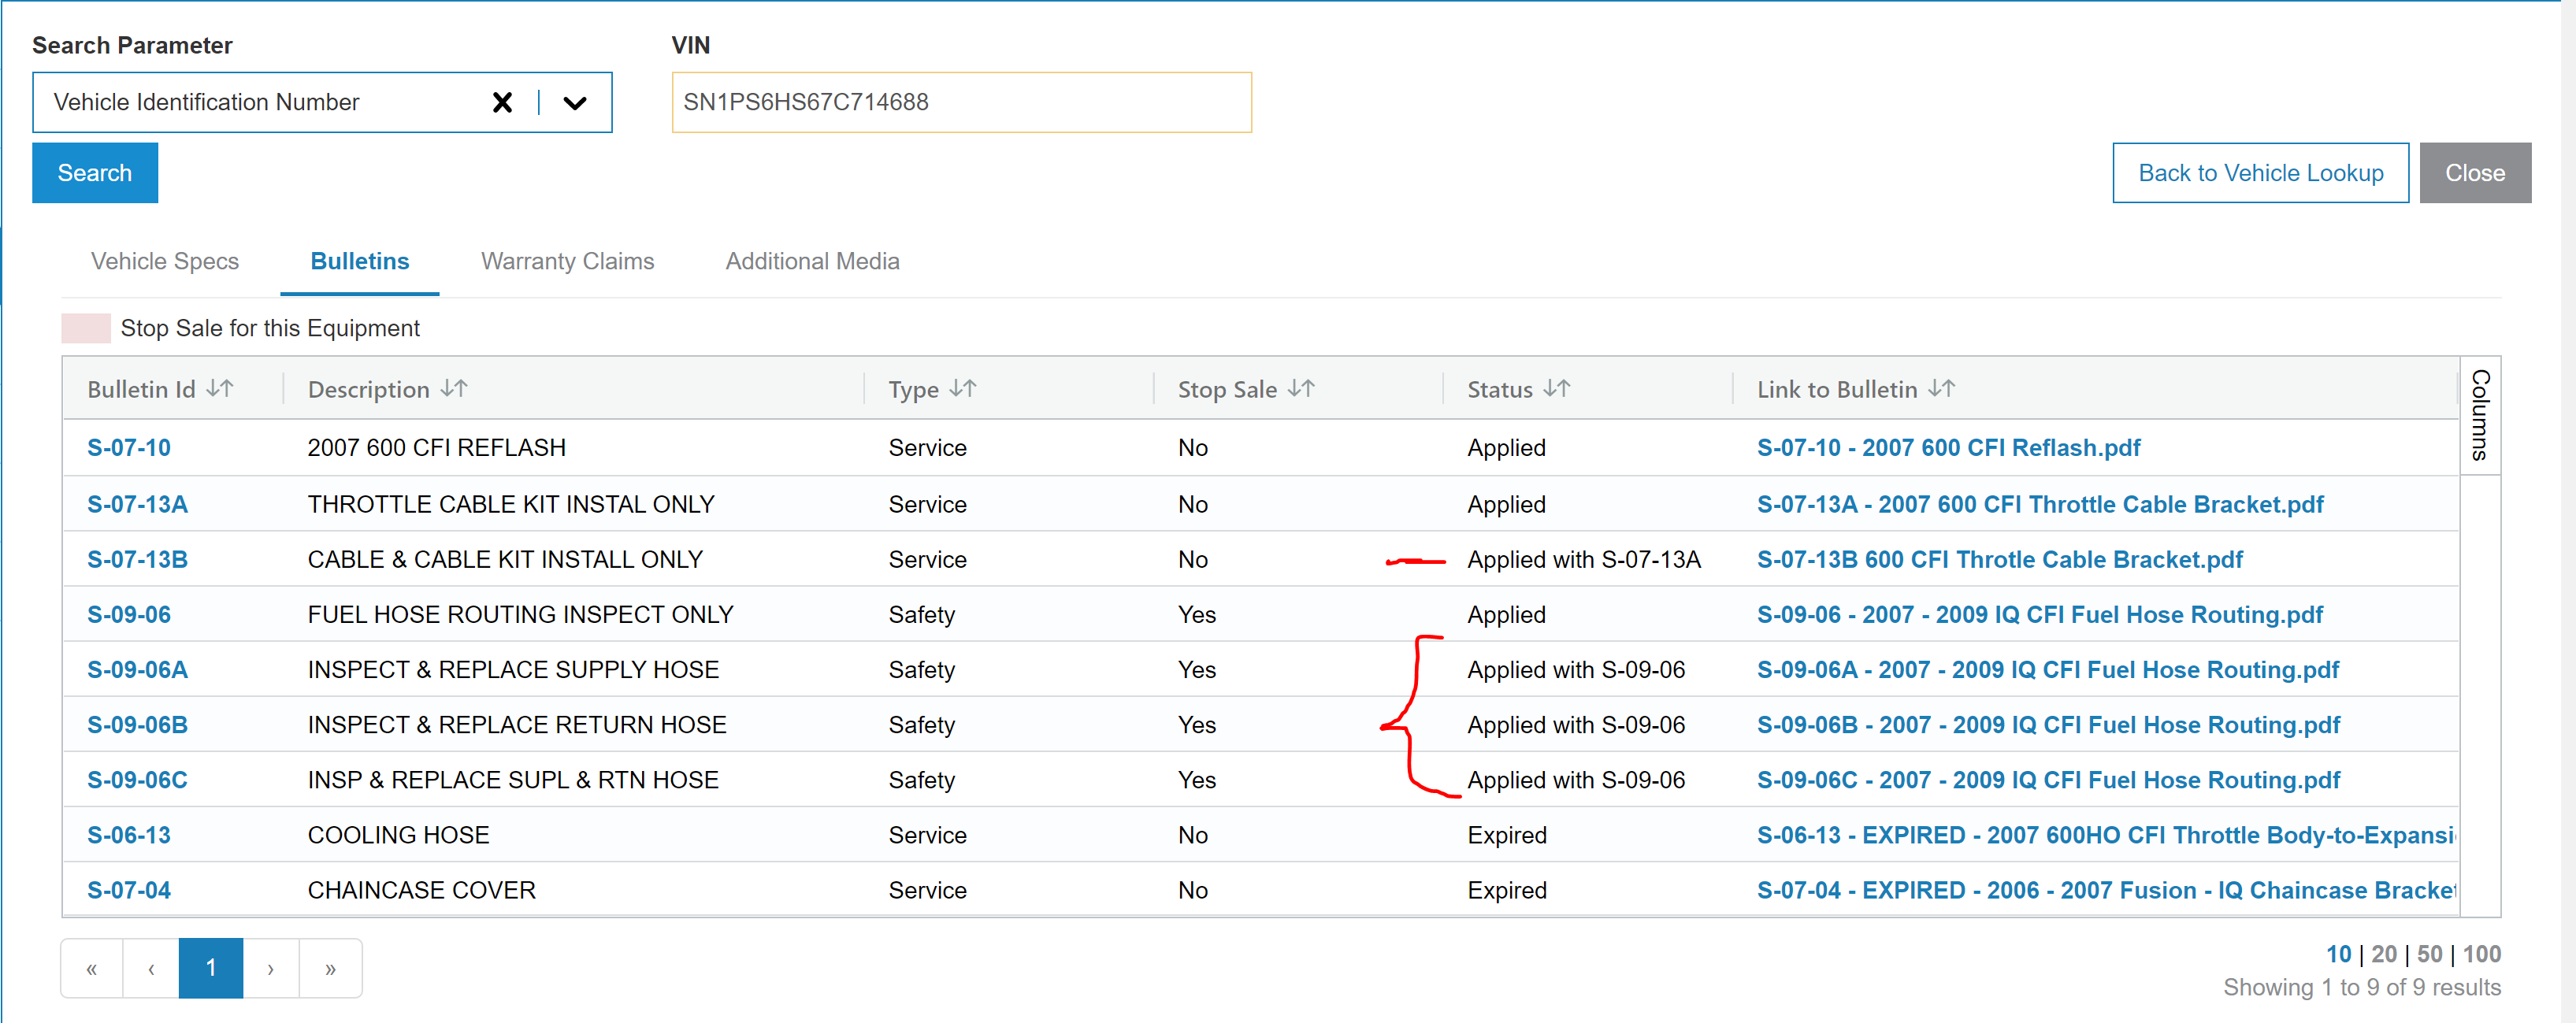Sort by Type column arrows

click(963, 389)
